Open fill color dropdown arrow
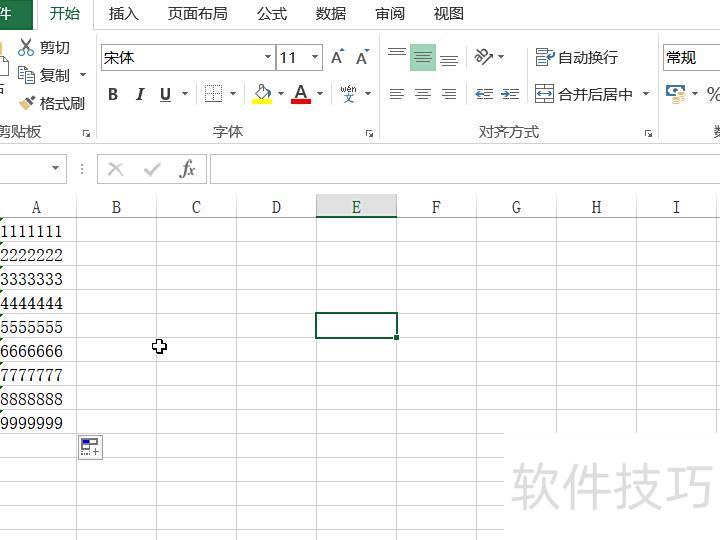Image resolution: width=720 pixels, height=540 pixels. click(281, 94)
